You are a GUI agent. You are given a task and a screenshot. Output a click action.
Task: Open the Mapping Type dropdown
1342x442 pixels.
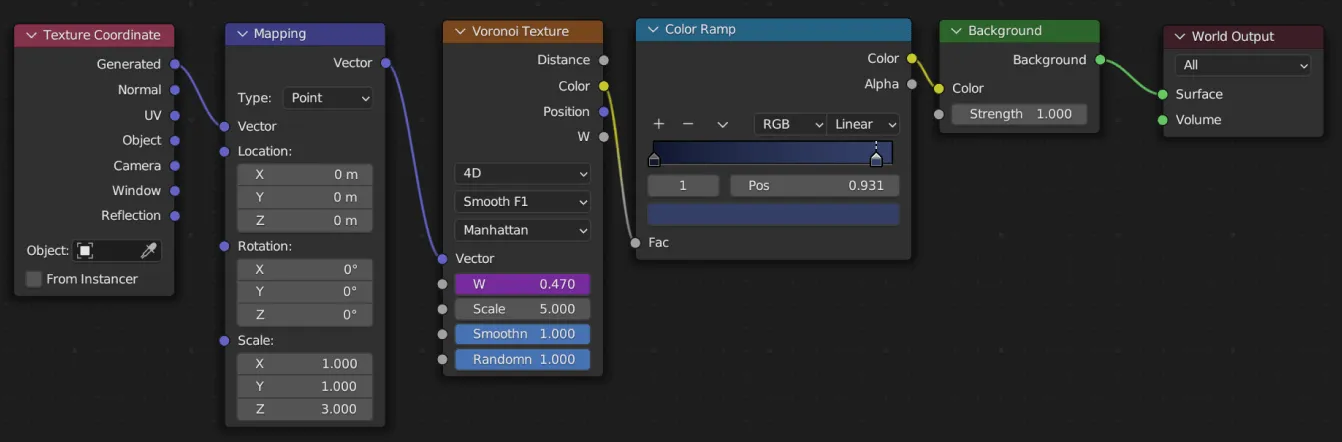pos(328,98)
